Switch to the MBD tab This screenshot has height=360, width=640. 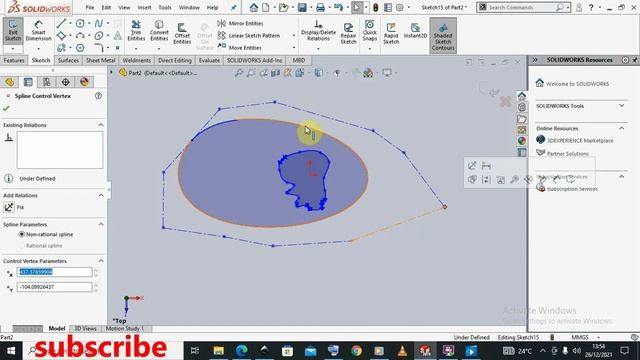(299, 60)
